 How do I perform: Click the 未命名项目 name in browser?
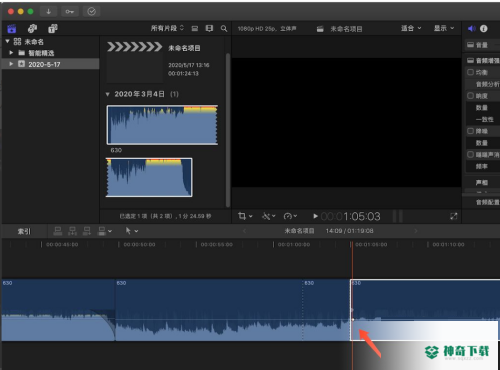184,48
